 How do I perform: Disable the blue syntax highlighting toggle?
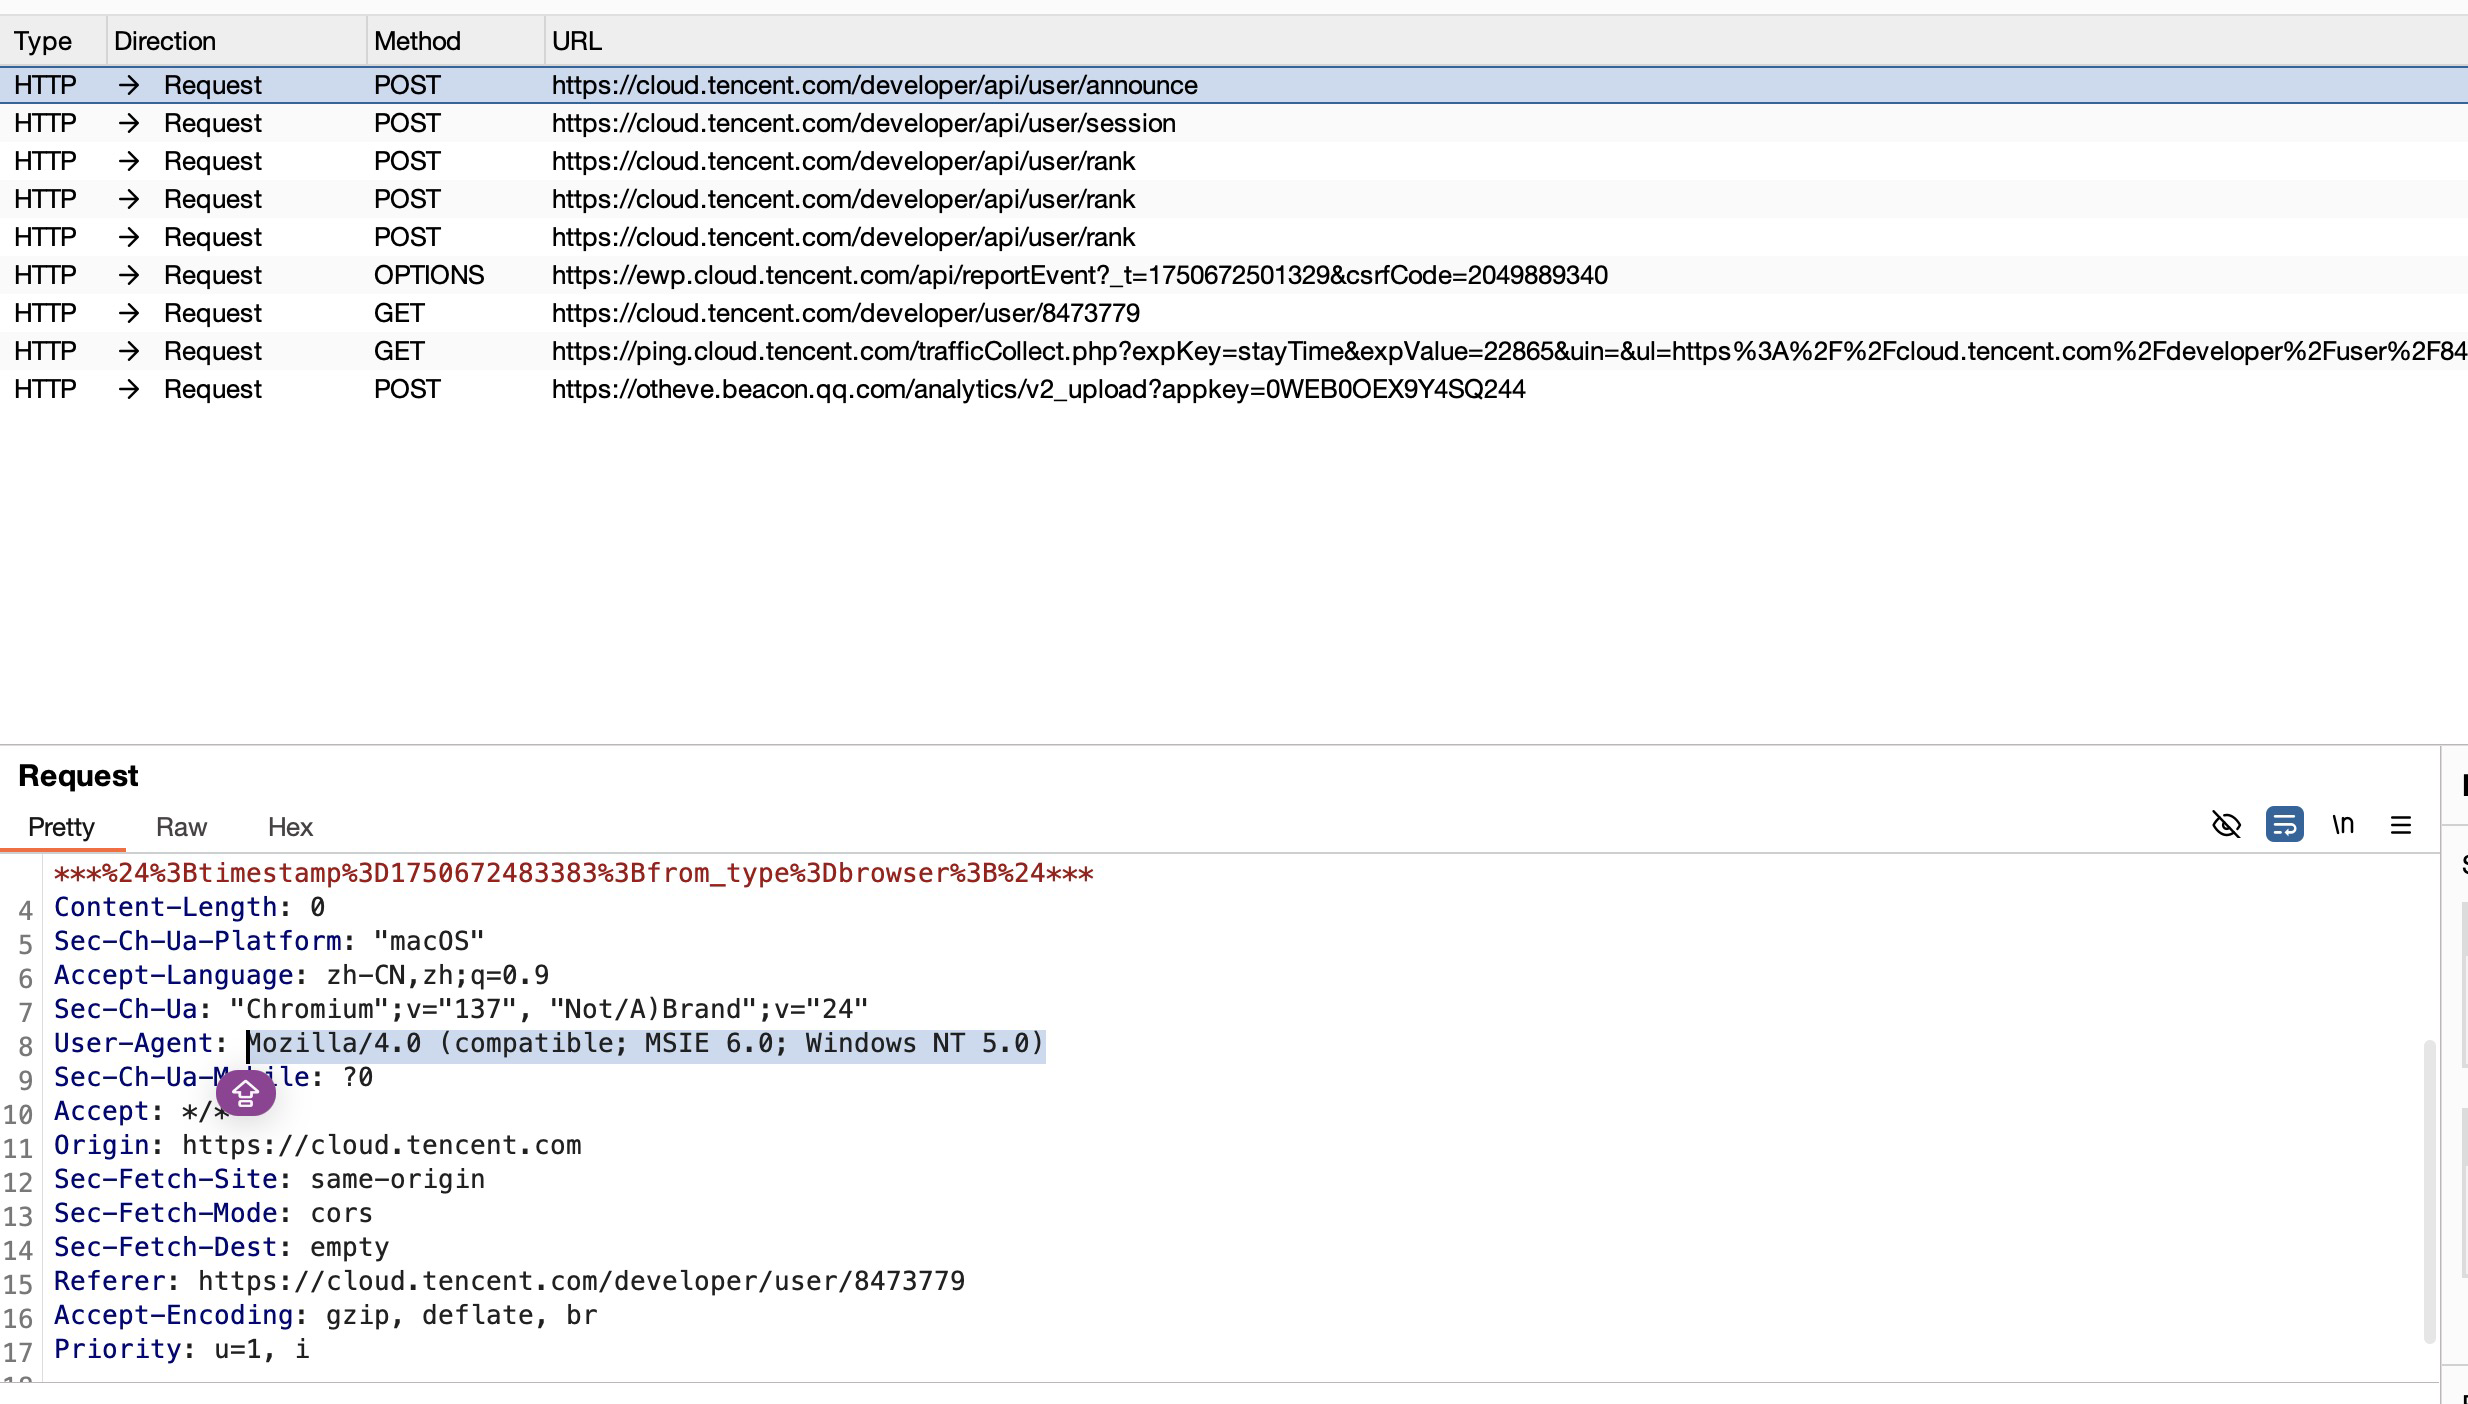pyautogui.click(x=2285, y=824)
